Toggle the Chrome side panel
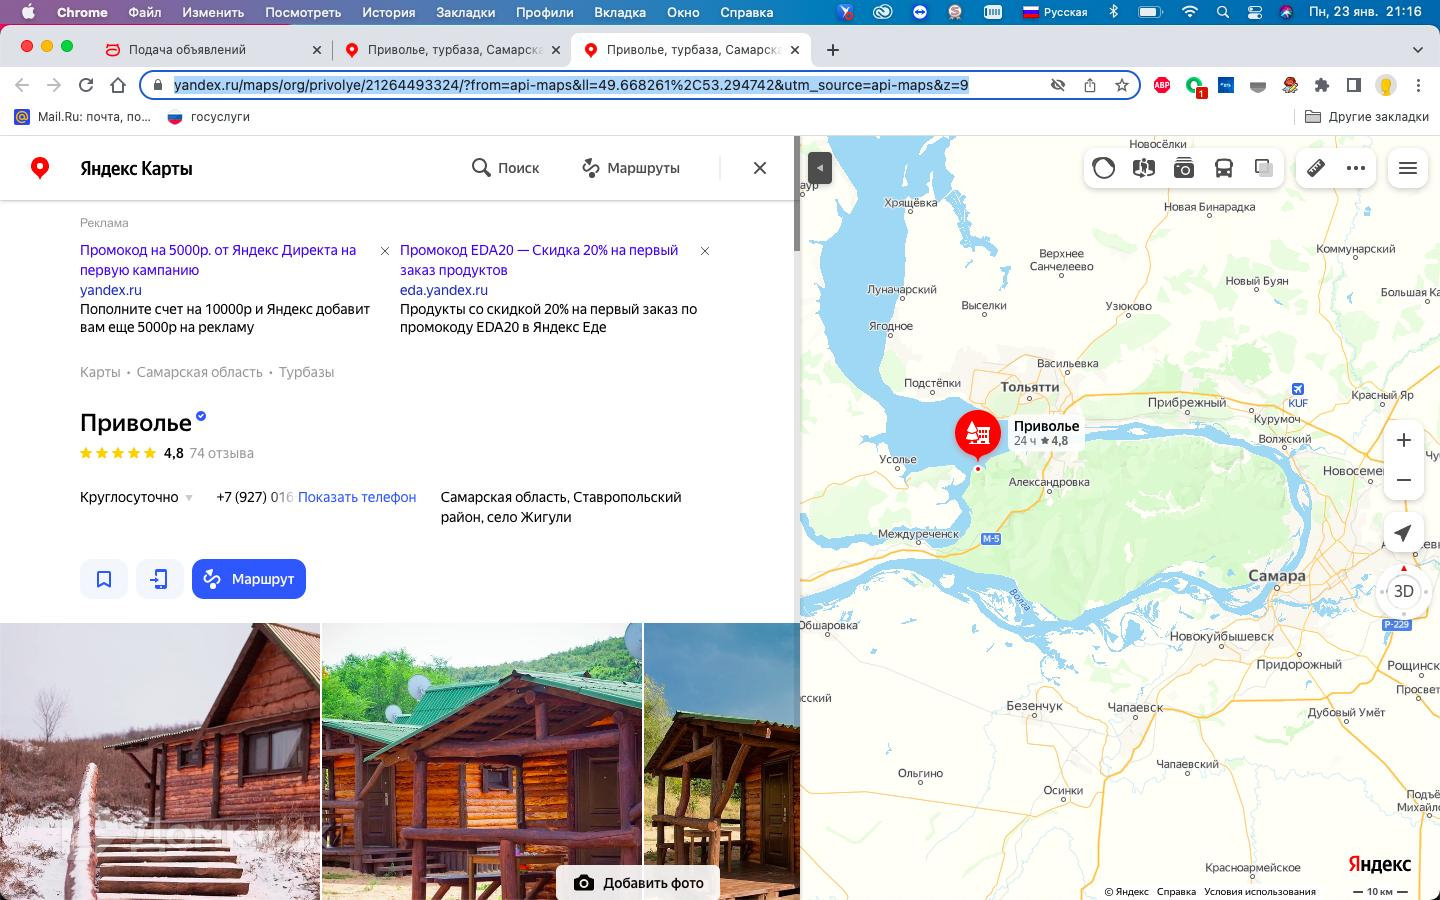This screenshot has height=900, width=1440. coord(1354,85)
